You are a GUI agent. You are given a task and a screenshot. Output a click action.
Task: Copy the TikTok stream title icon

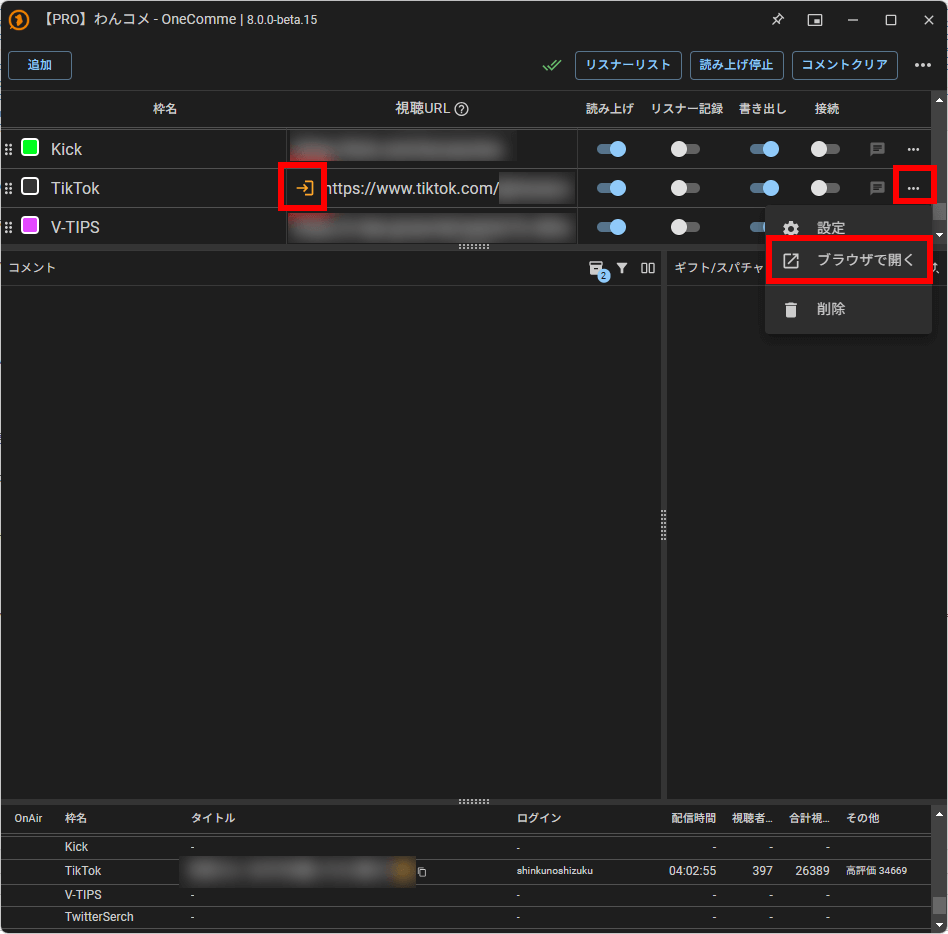coord(422,871)
